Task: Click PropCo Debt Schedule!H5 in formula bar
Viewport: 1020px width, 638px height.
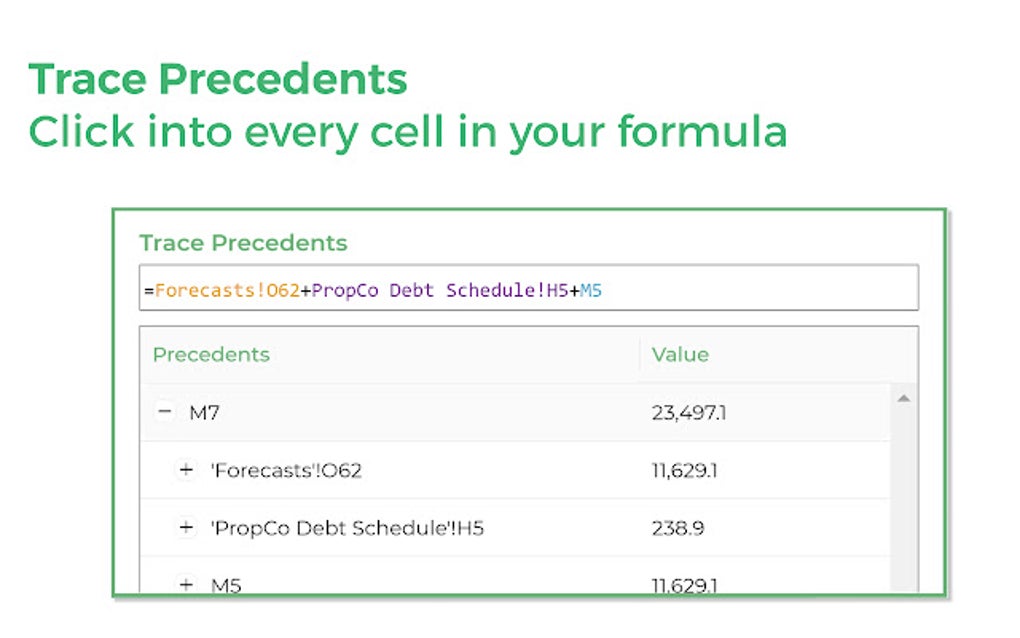Action: pyautogui.click(x=440, y=291)
